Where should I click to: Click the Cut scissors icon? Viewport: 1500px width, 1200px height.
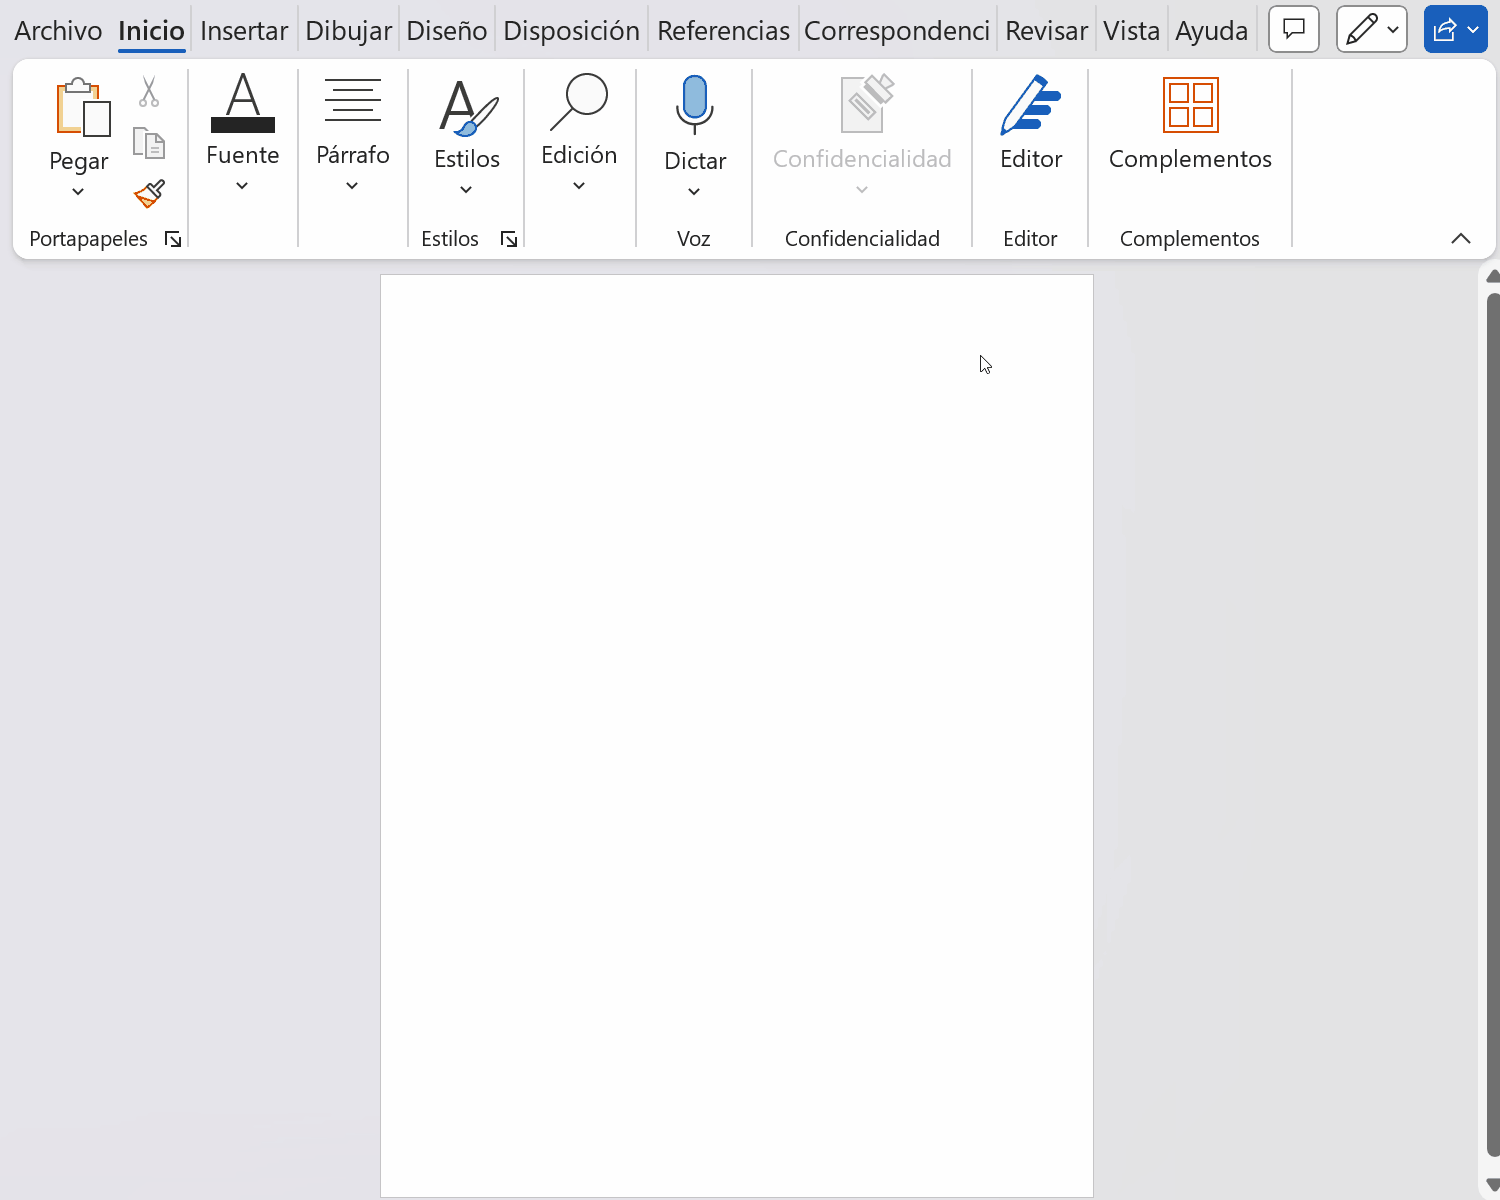click(x=149, y=92)
